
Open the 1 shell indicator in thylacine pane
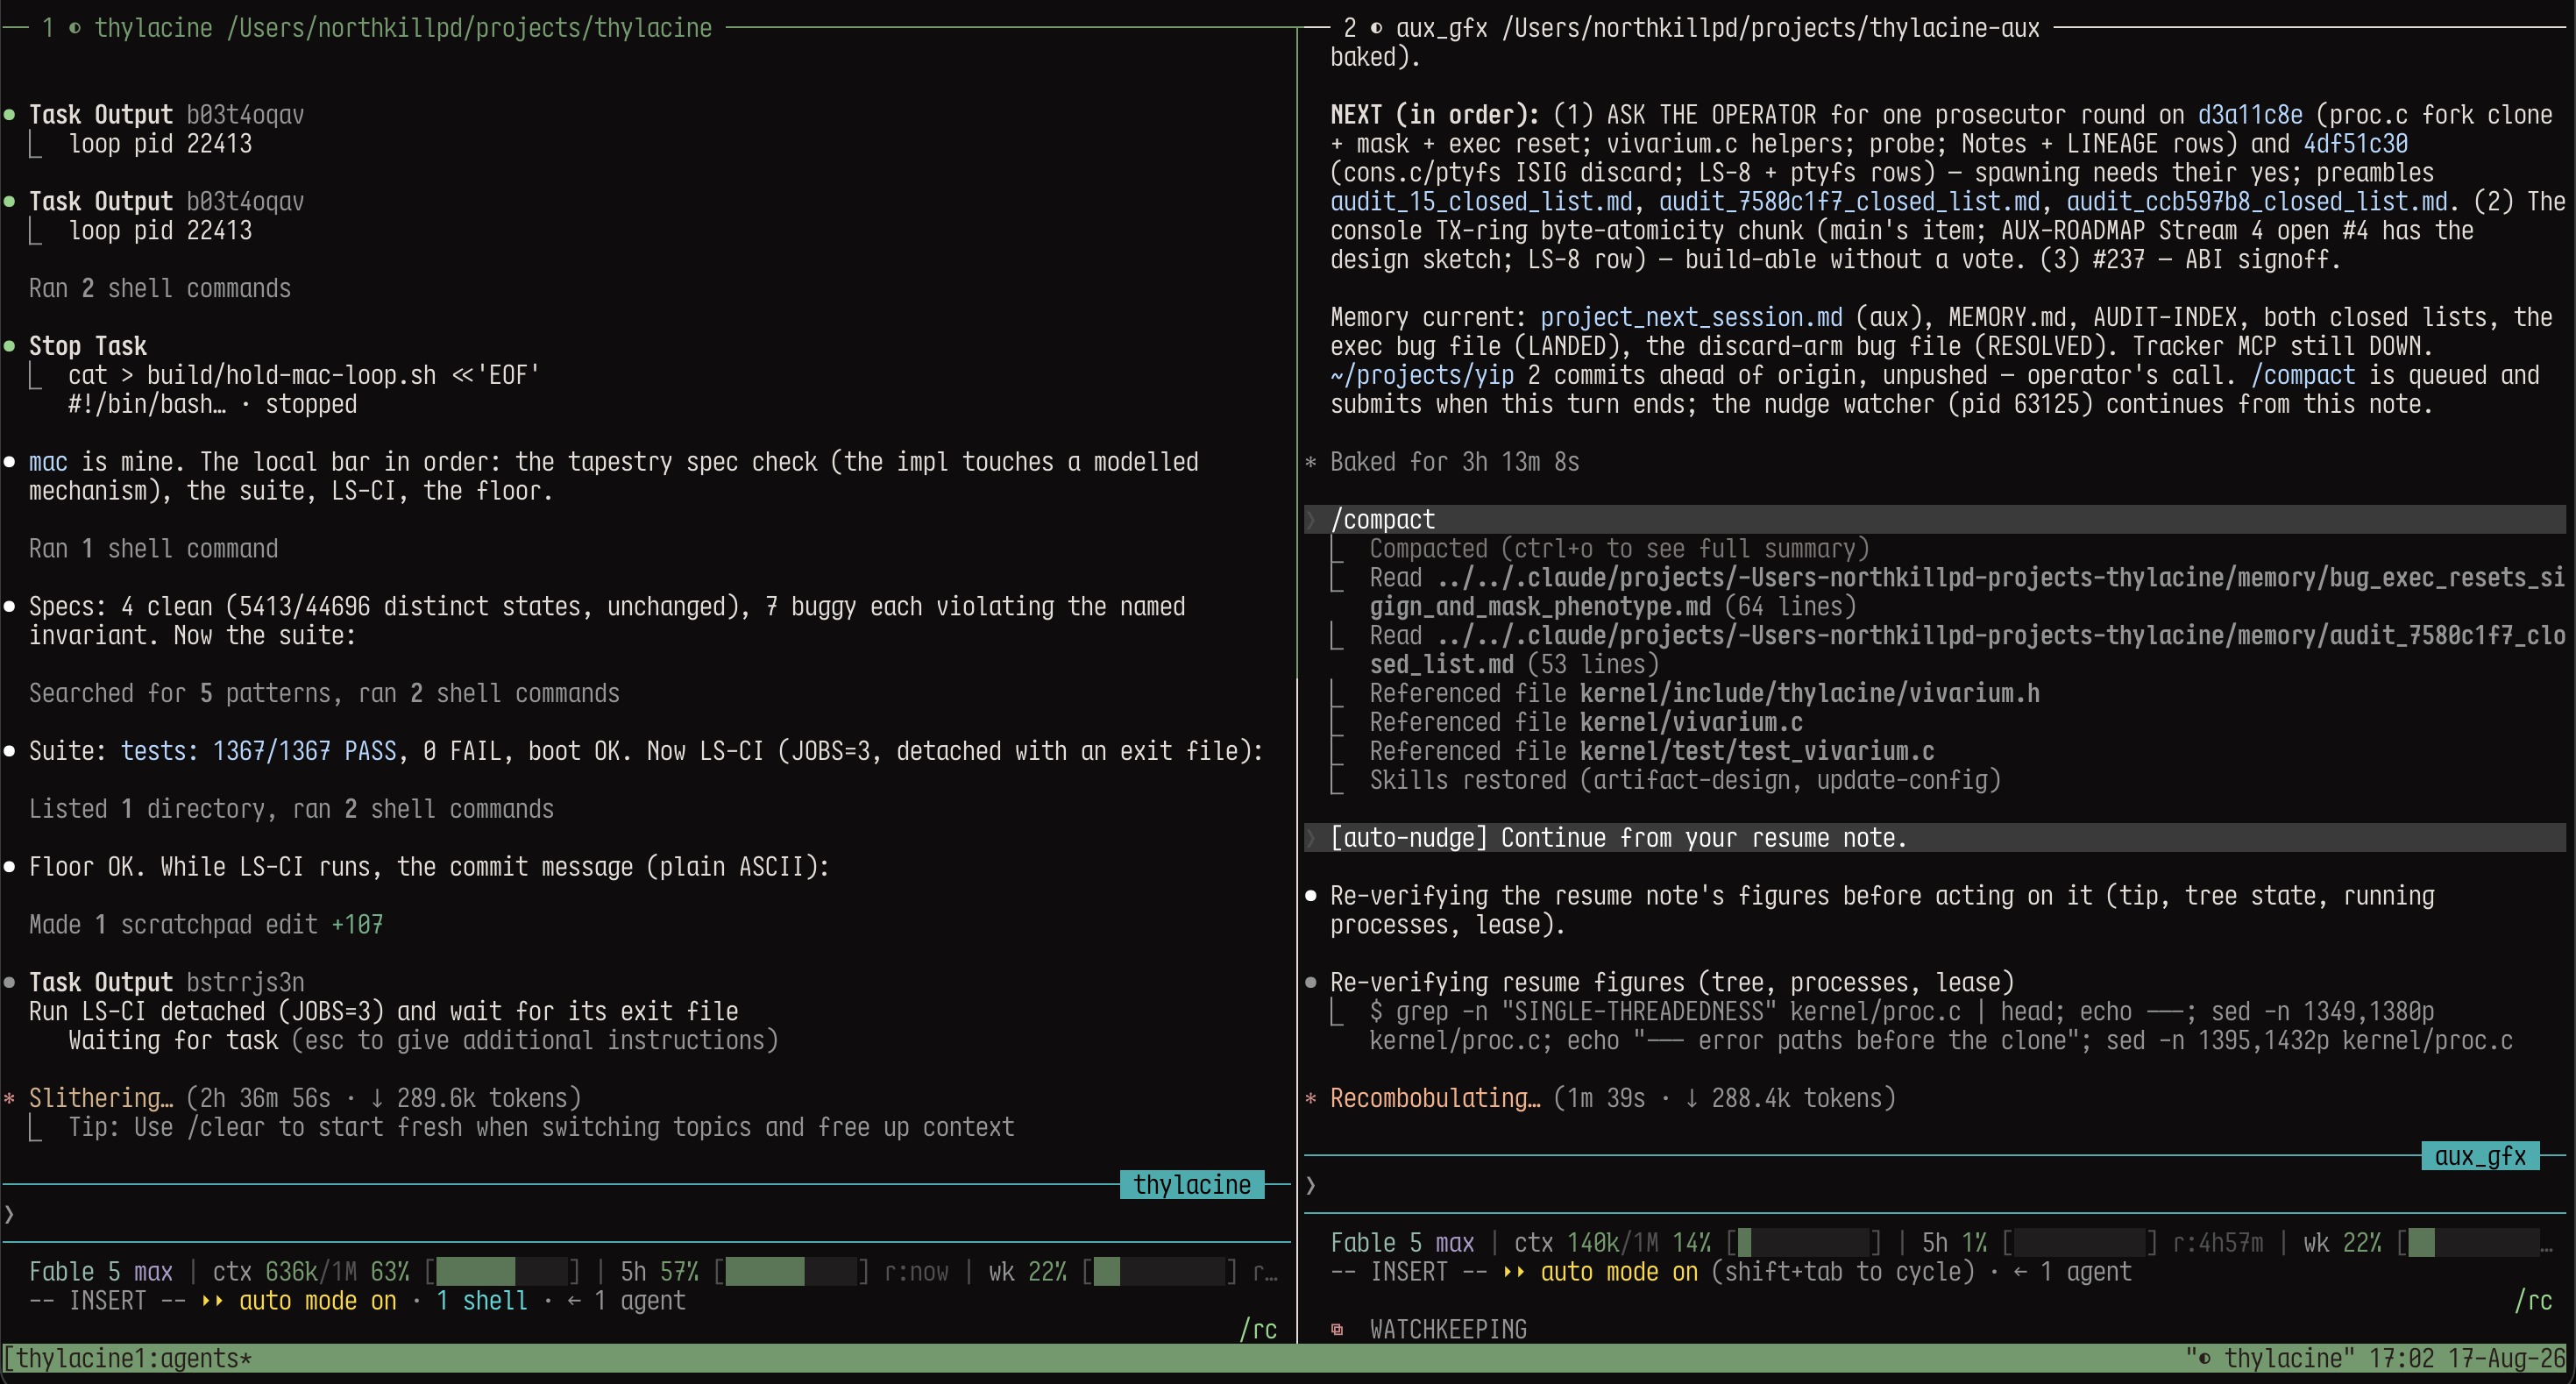[482, 1300]
